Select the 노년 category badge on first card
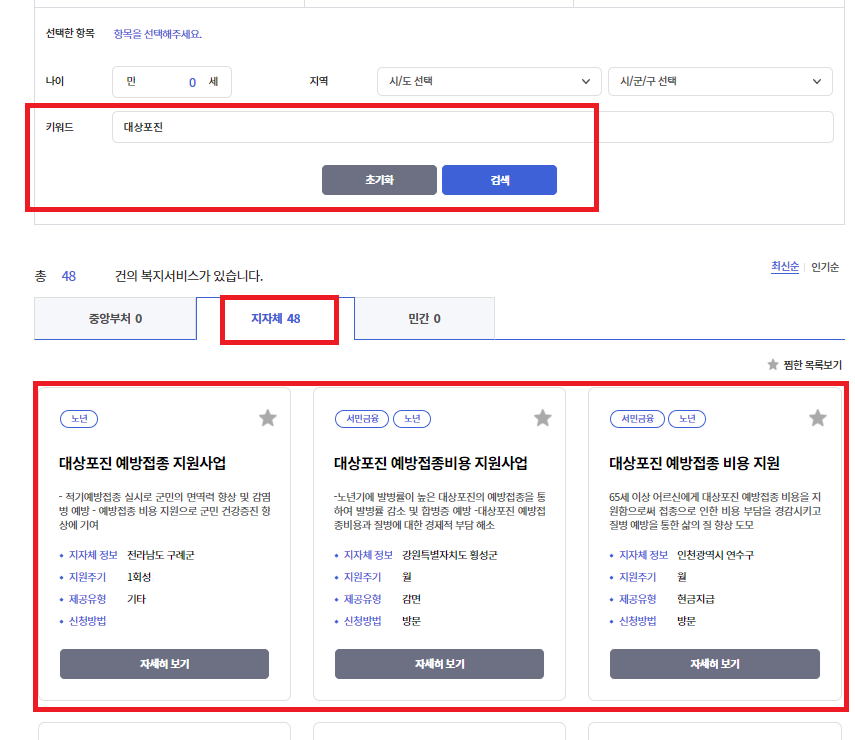The image size is (855, 740). pyautogui.click(x=80, y=420)
